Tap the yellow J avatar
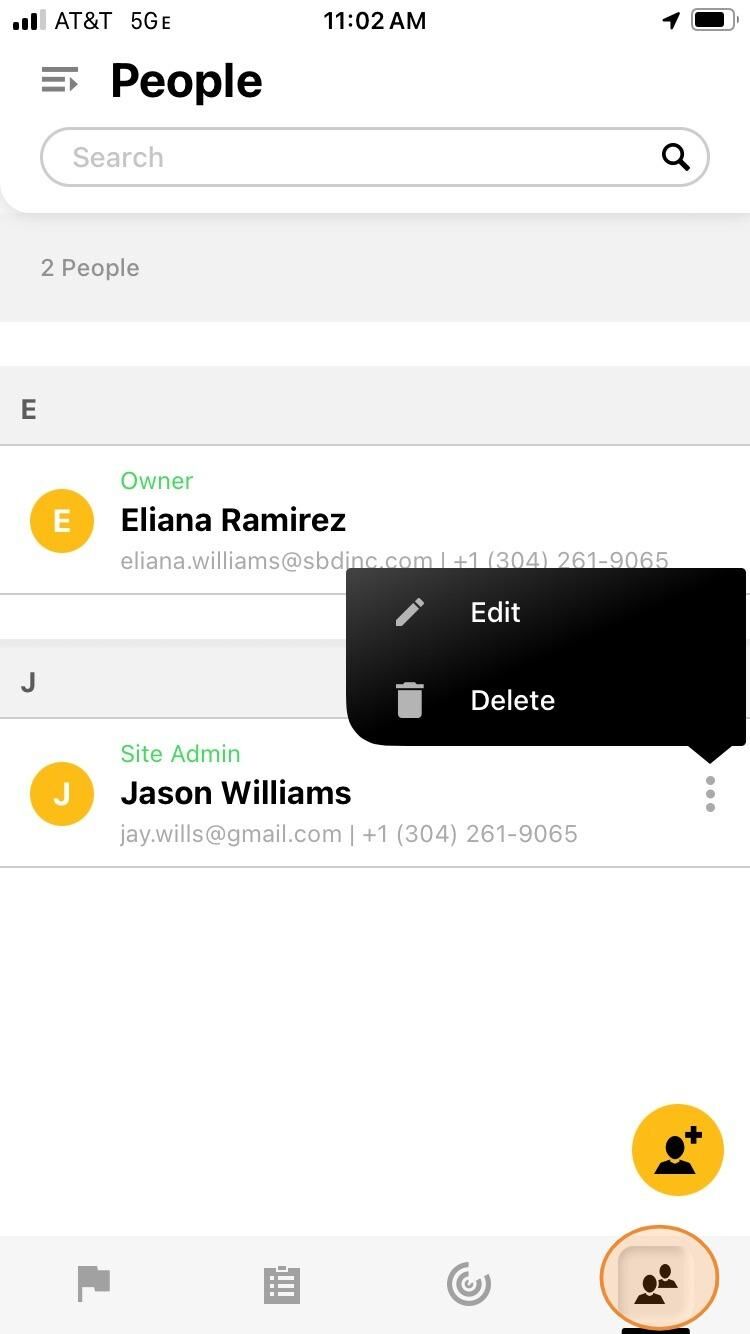 tap(62, 794)
